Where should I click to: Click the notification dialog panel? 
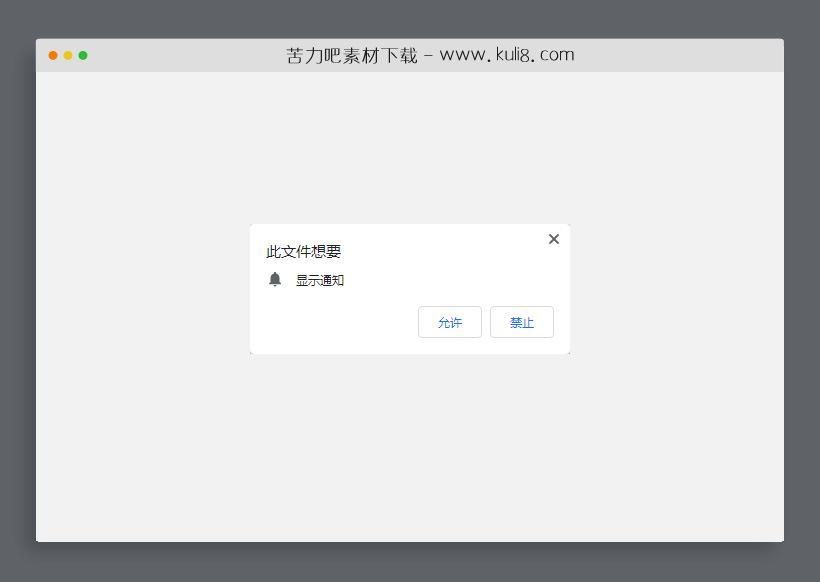pyautogui.click(x=409, y=288)
